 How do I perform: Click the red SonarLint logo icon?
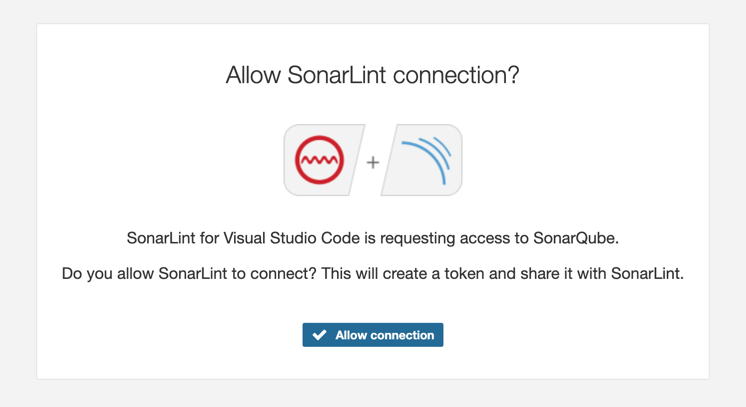319,160
